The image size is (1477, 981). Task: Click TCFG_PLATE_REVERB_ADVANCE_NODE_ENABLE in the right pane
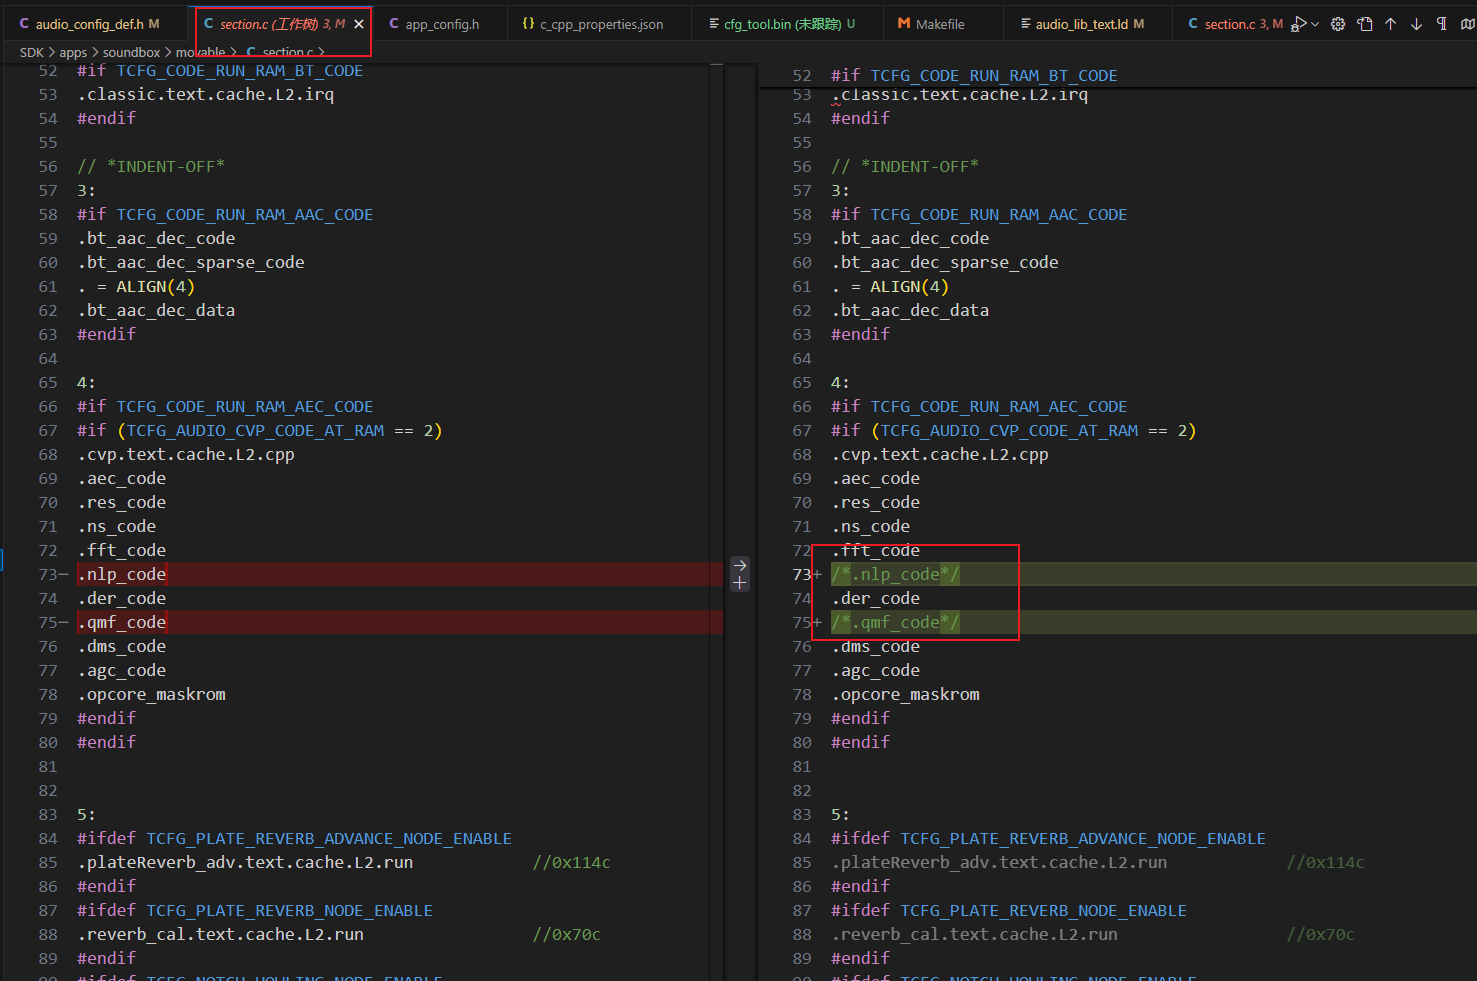pos(1083,838)
